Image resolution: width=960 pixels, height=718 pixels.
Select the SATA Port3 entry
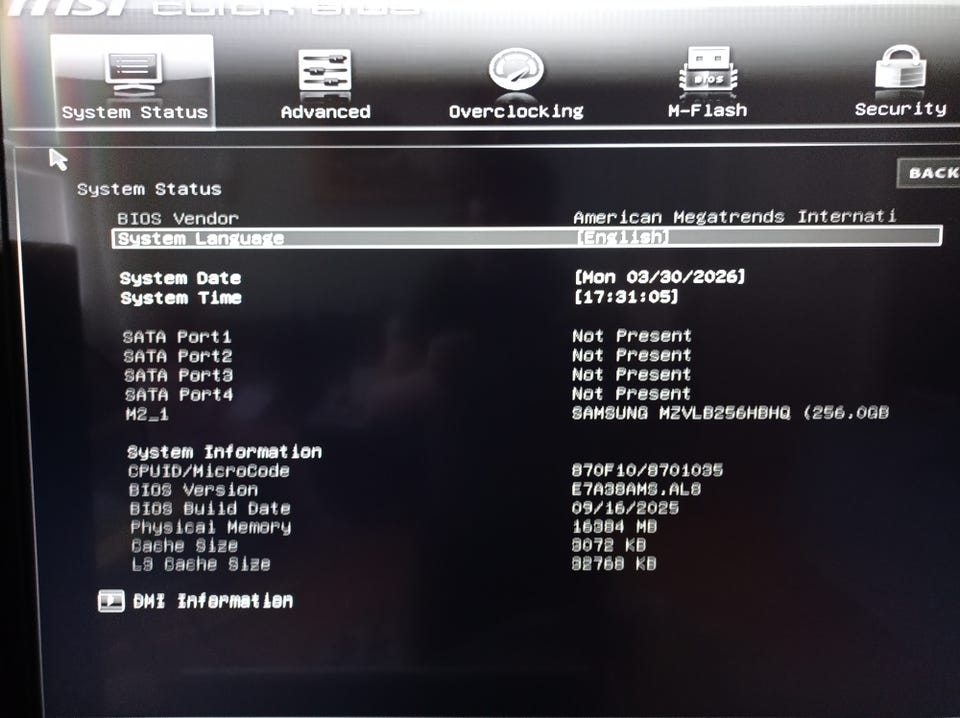coord(178,375)
